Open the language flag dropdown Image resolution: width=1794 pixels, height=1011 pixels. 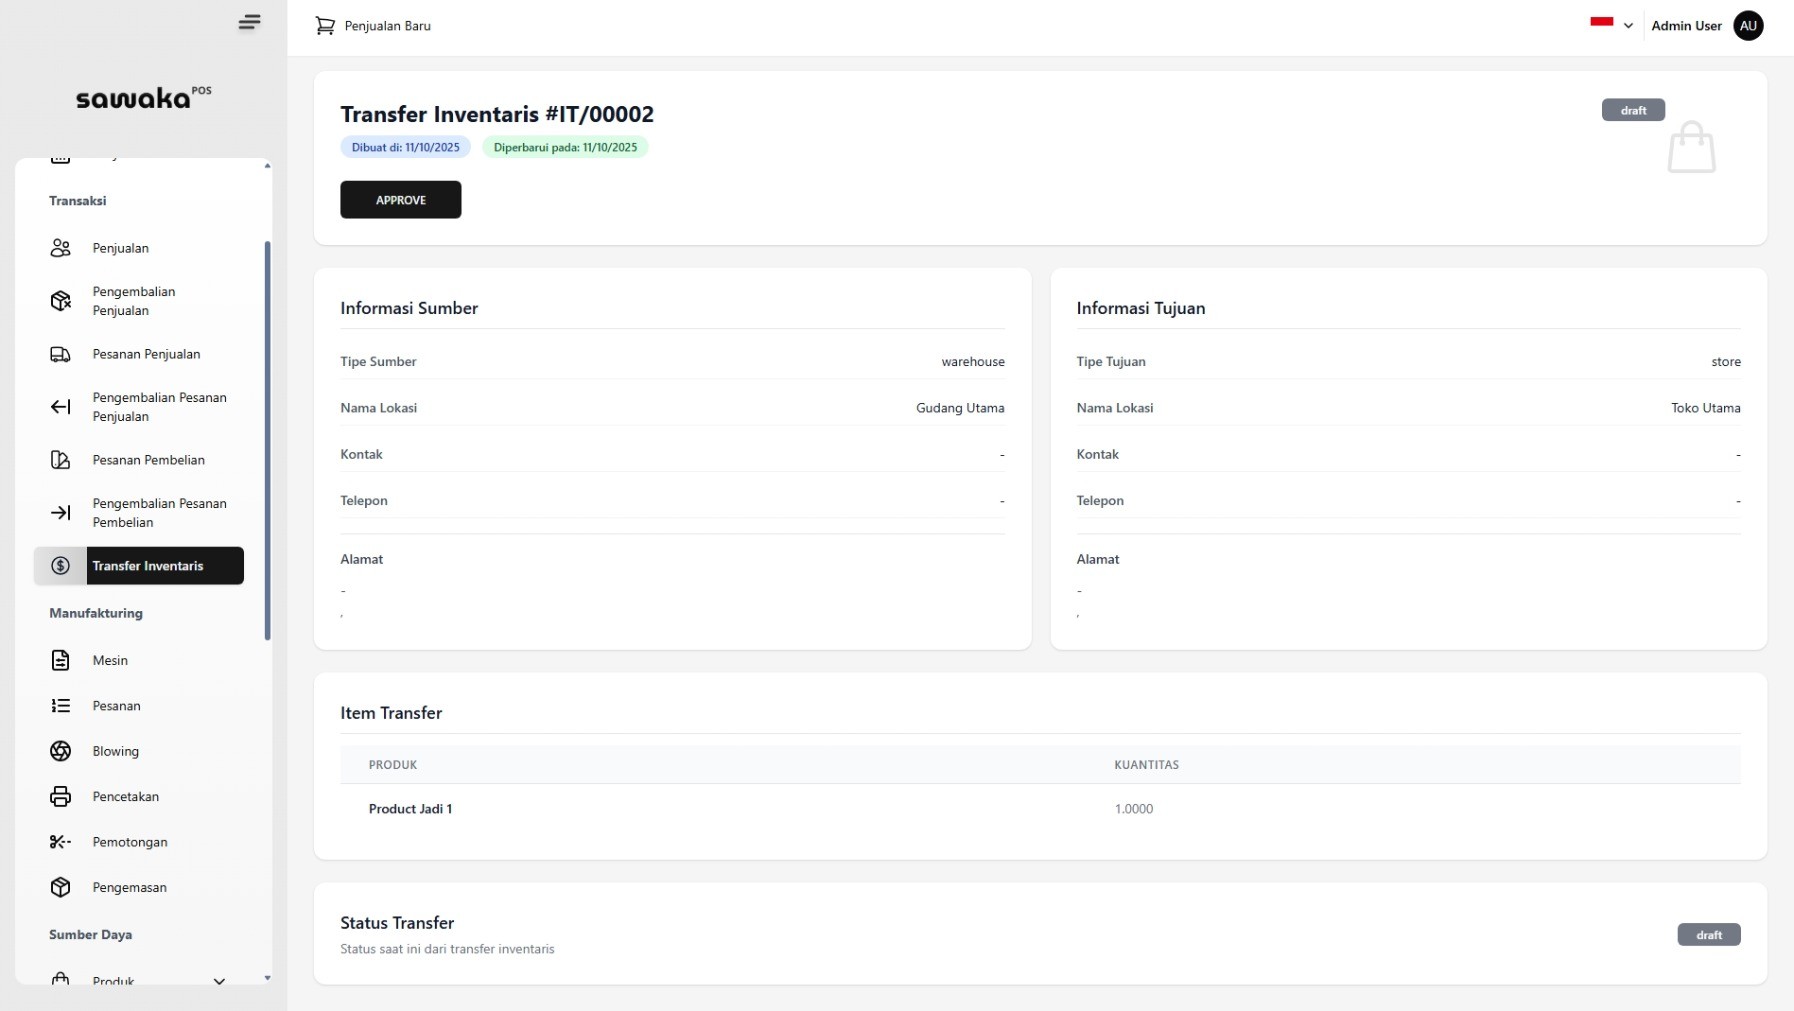click(1611, 25)
